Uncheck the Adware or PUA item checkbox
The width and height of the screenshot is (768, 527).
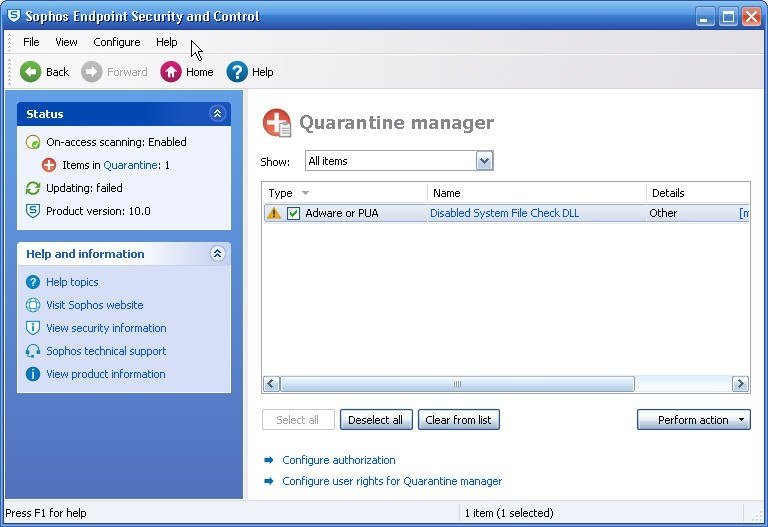[x=293, y=213]
